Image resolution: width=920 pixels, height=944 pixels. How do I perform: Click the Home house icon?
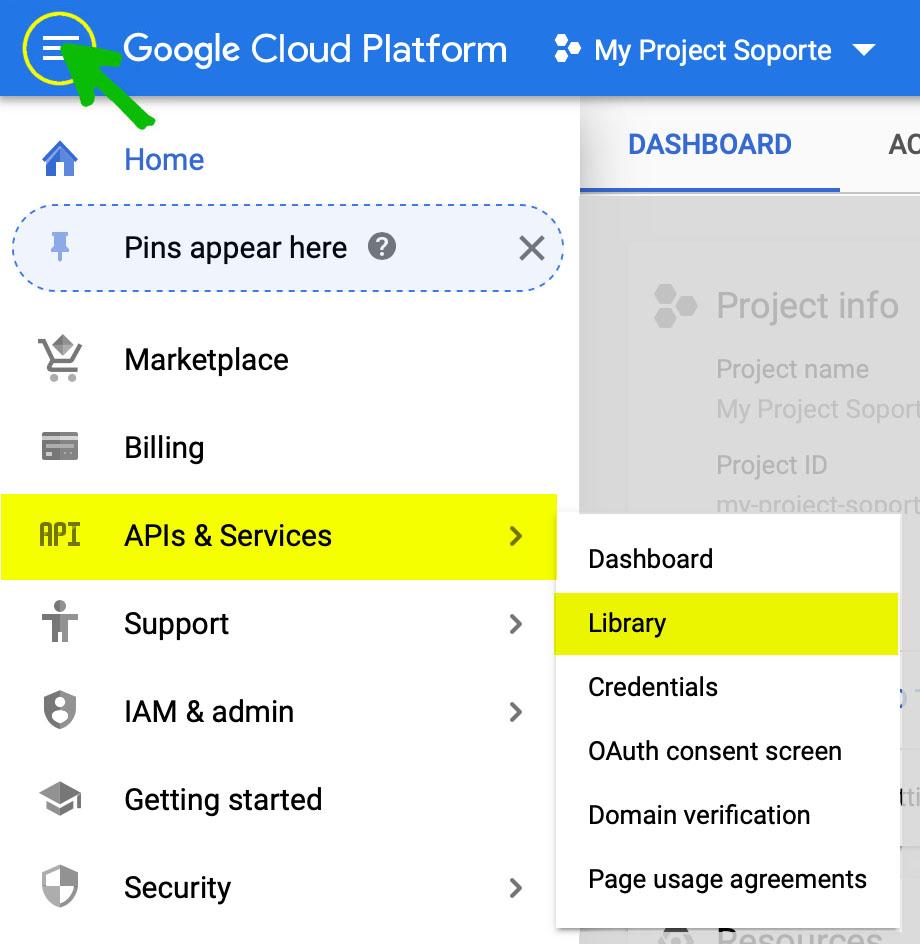(x=60, y=159)
